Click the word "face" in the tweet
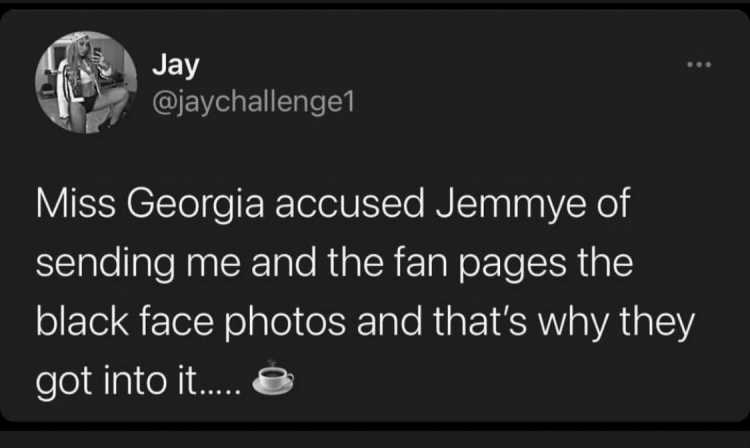The width and height of the screenshot is (750, 448). click(x=176, y=321)
